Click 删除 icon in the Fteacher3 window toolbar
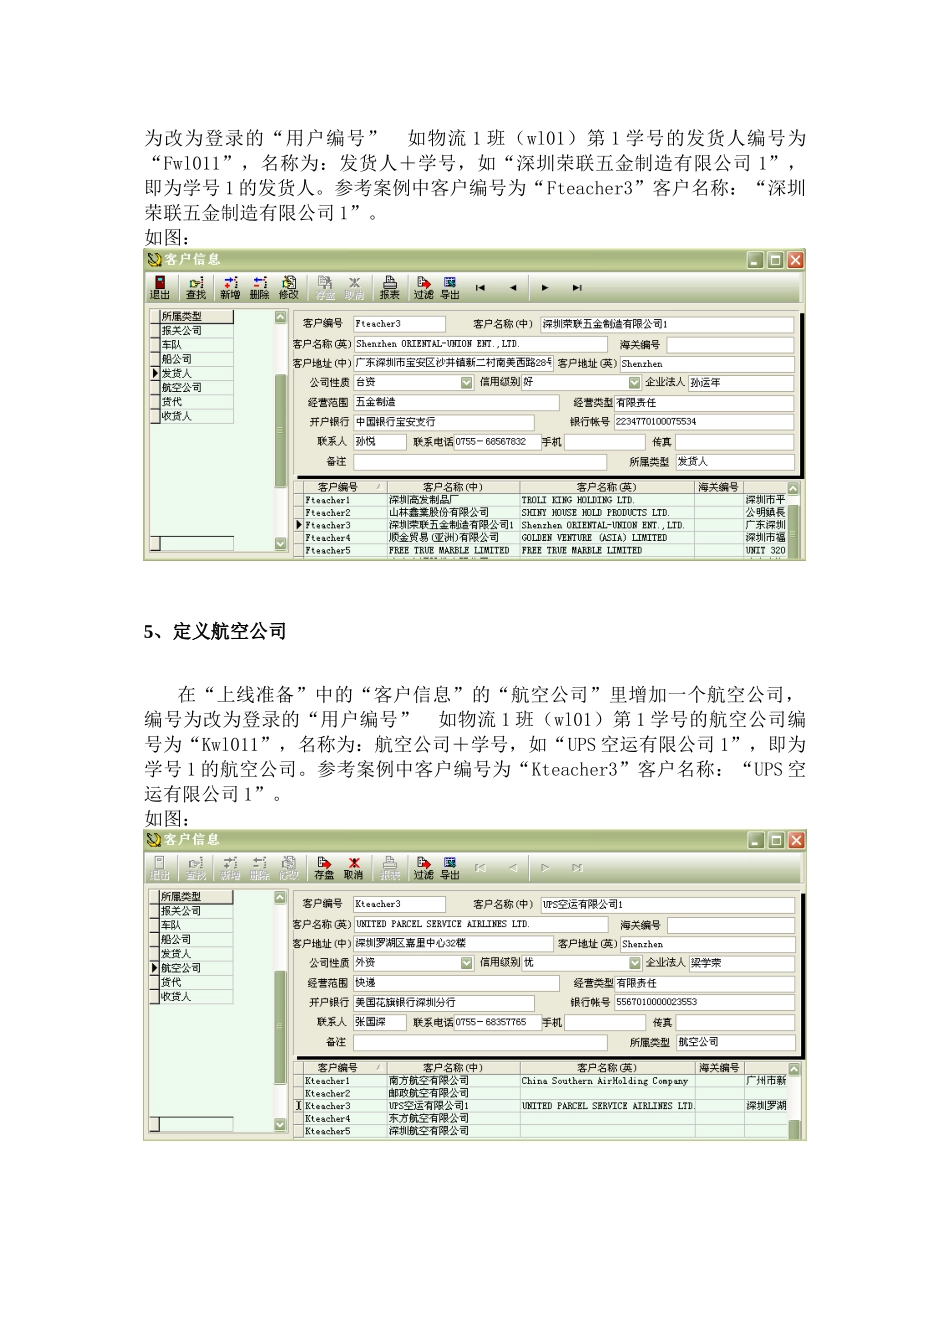 pyautogui.click(x=259, y=287)
